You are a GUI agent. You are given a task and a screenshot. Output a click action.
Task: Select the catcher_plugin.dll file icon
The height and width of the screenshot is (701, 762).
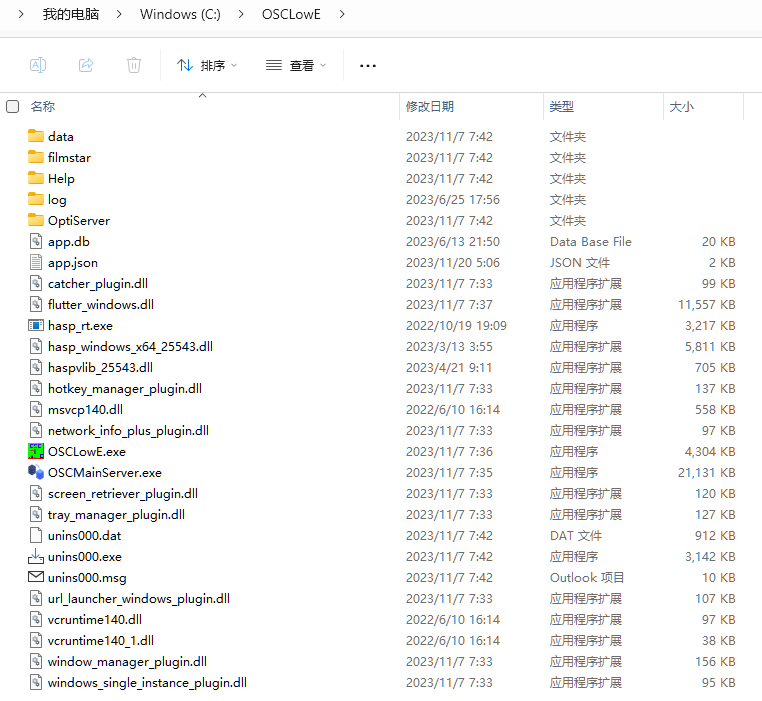(x=36, y=283)
